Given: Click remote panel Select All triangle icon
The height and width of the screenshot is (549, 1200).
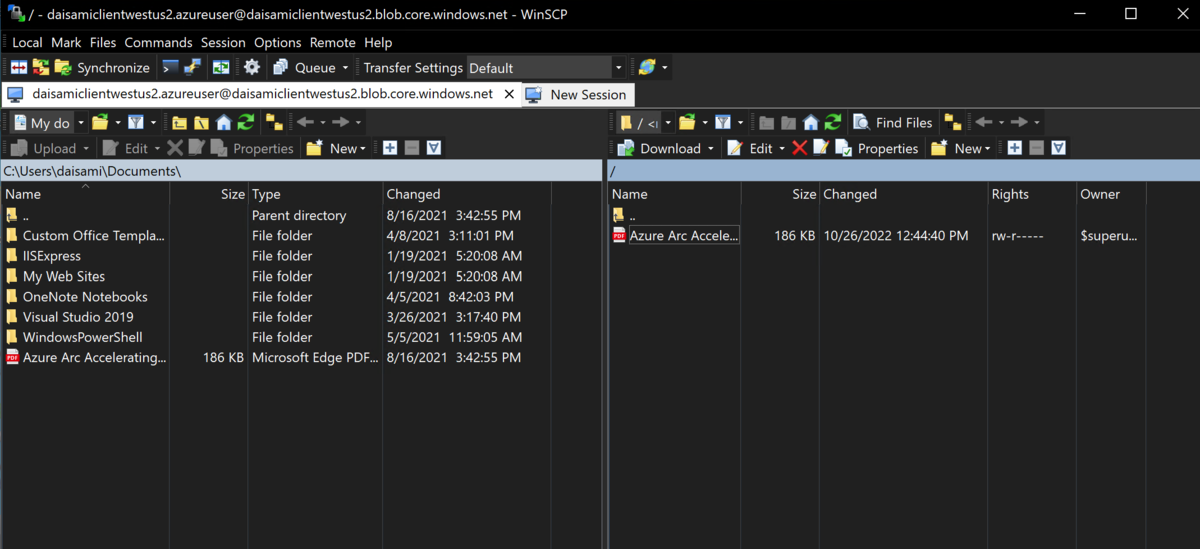Looking at the screenshot, I should pyautogui.click(x=1058, y=148).
